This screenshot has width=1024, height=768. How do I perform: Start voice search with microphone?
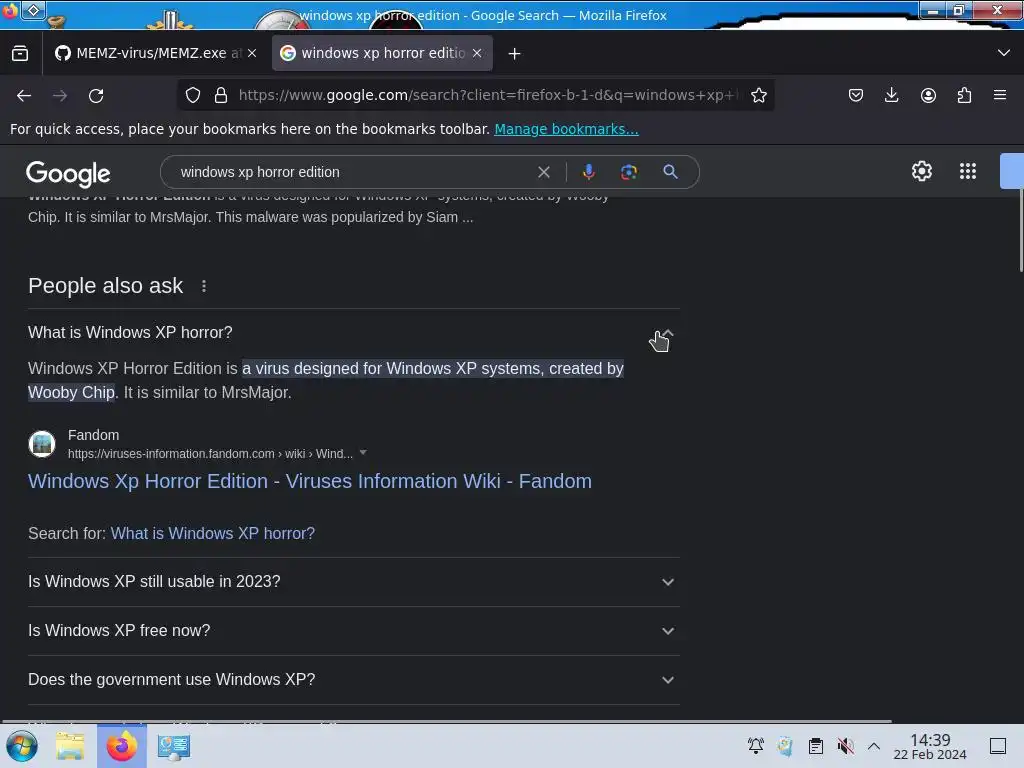588,172
